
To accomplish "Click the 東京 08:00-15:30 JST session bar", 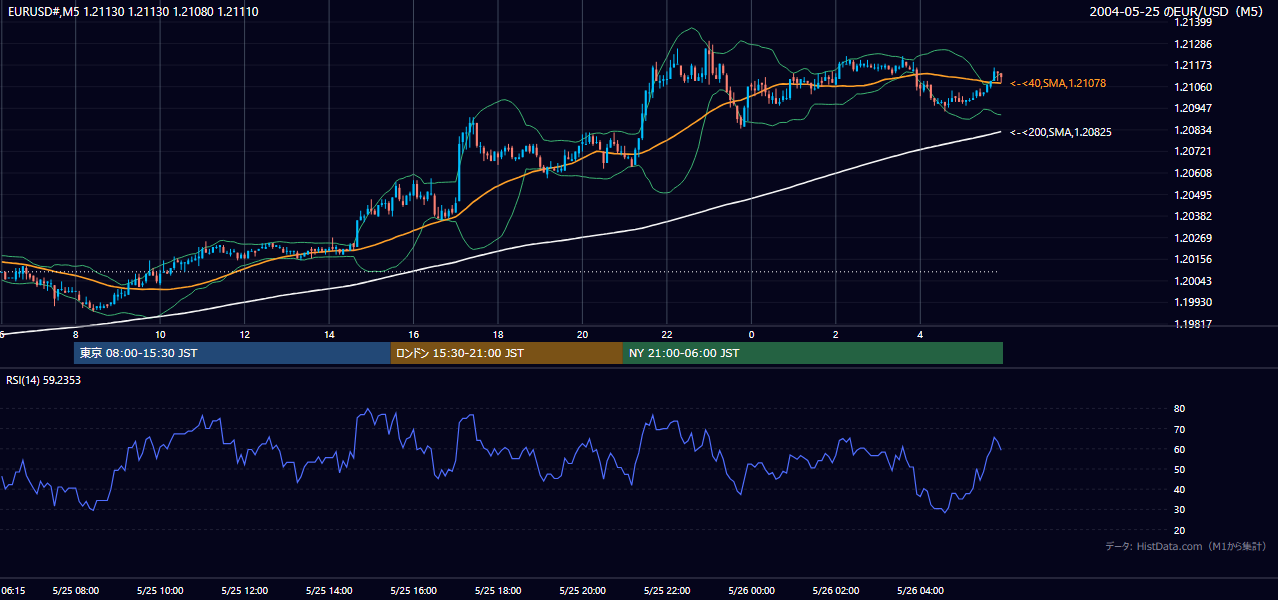I will tap(232, 353).
